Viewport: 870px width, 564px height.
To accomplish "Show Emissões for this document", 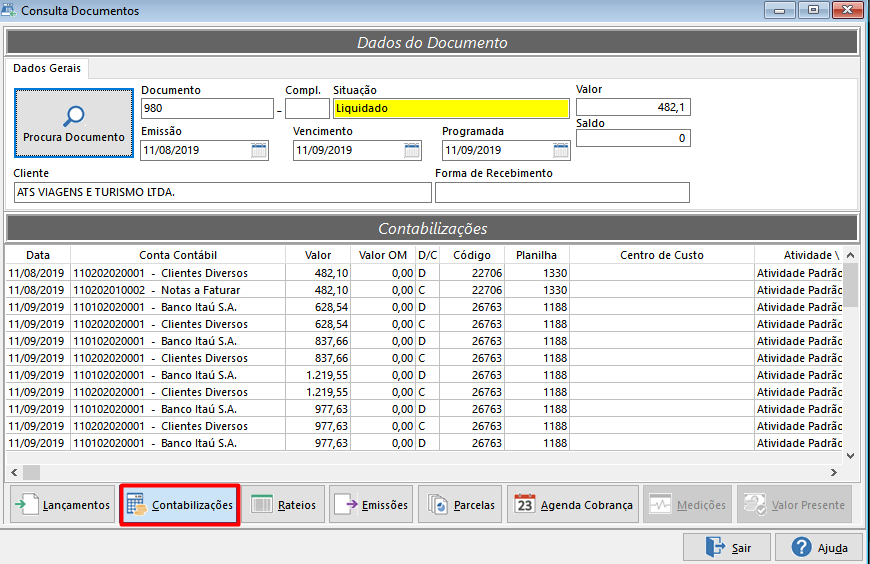I will click(371, 504).
